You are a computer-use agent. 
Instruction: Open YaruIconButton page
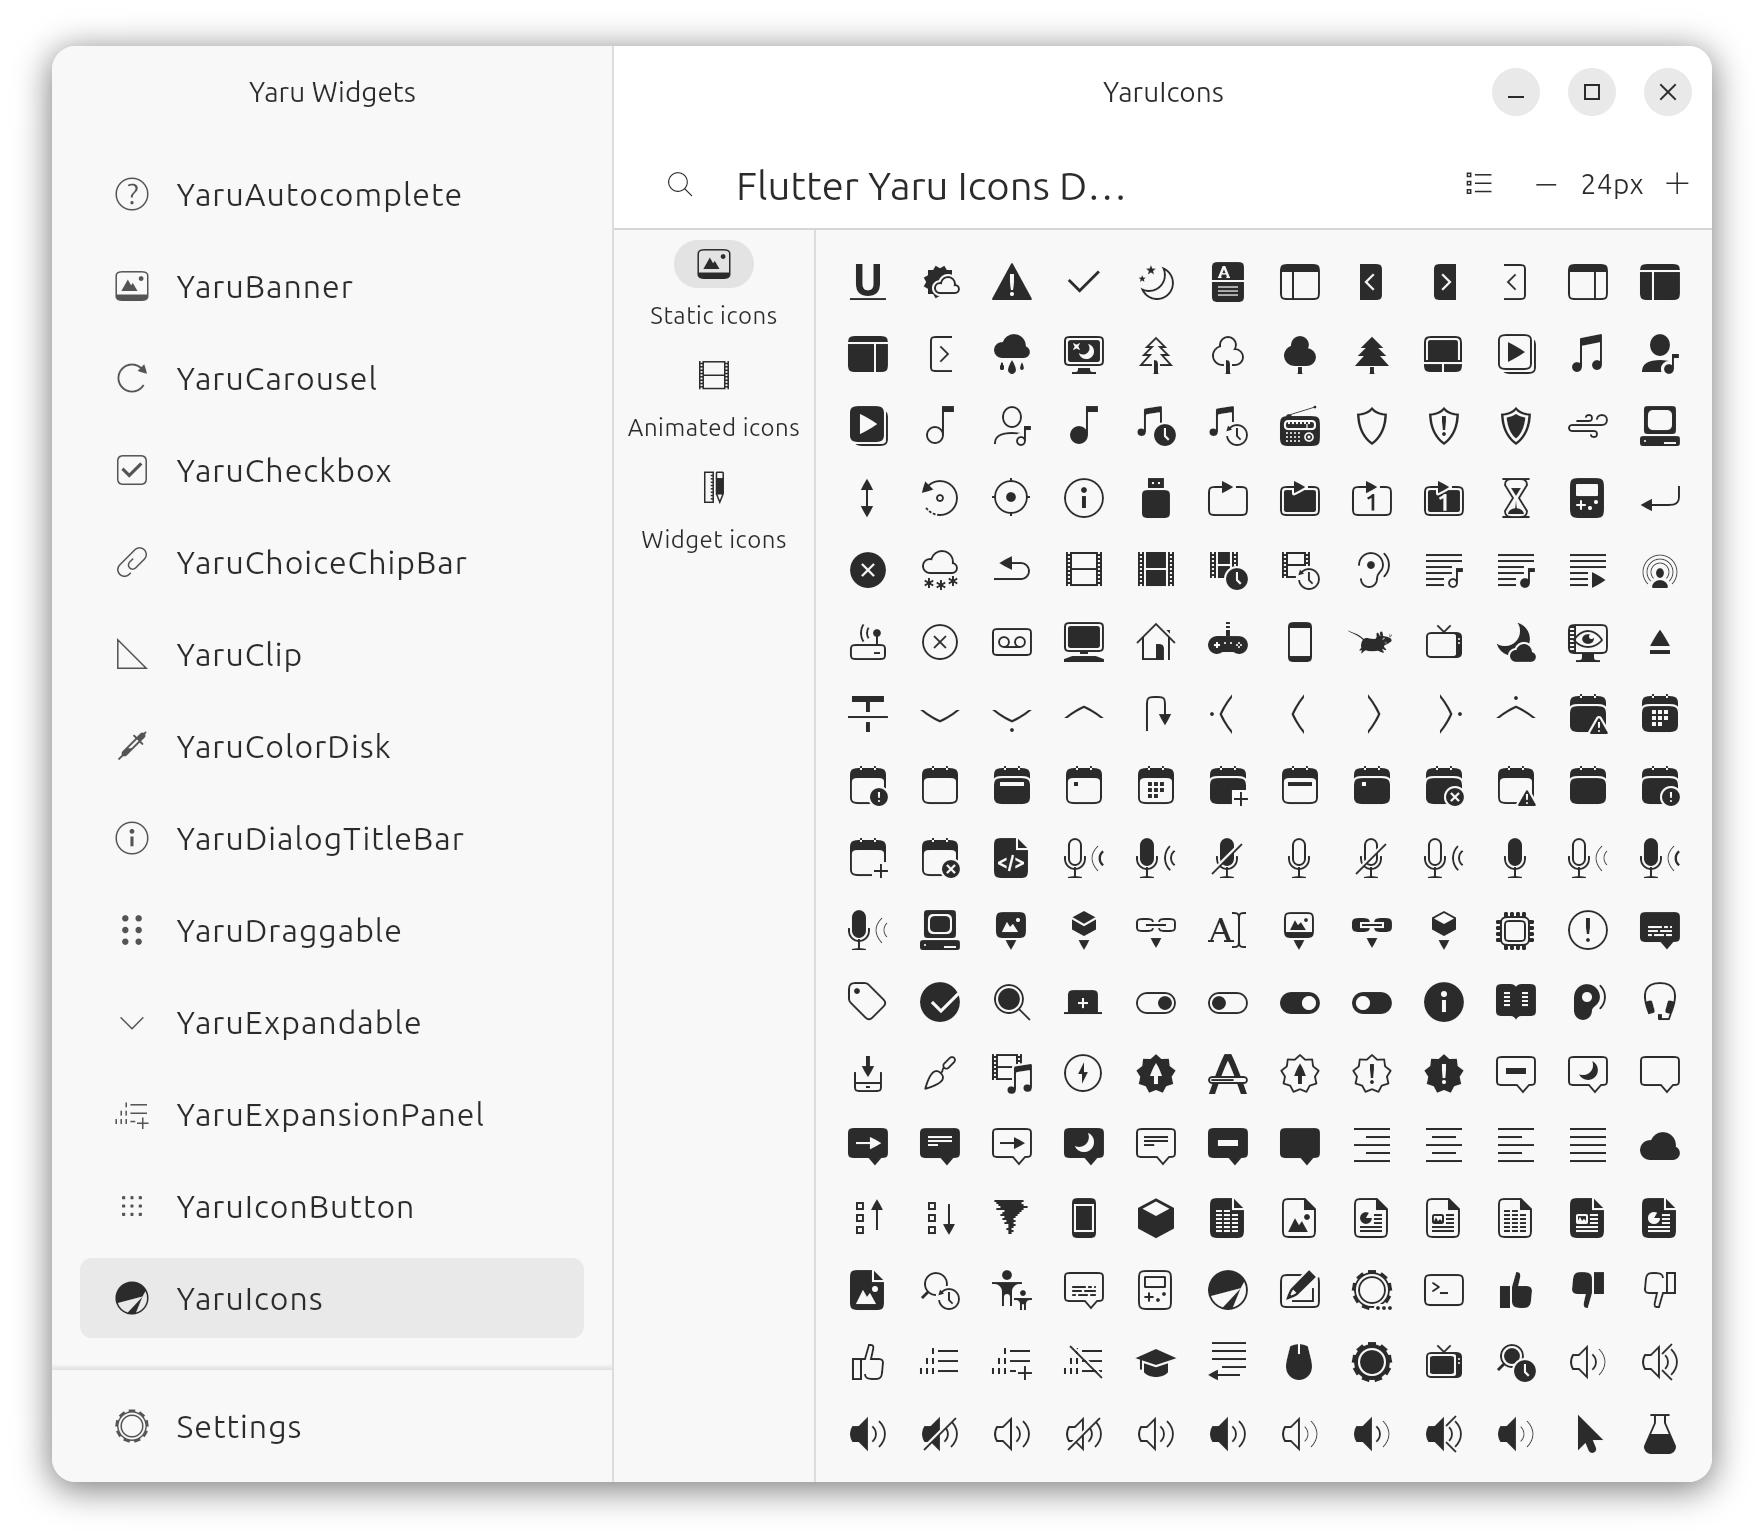click(x=332, y=1206)
